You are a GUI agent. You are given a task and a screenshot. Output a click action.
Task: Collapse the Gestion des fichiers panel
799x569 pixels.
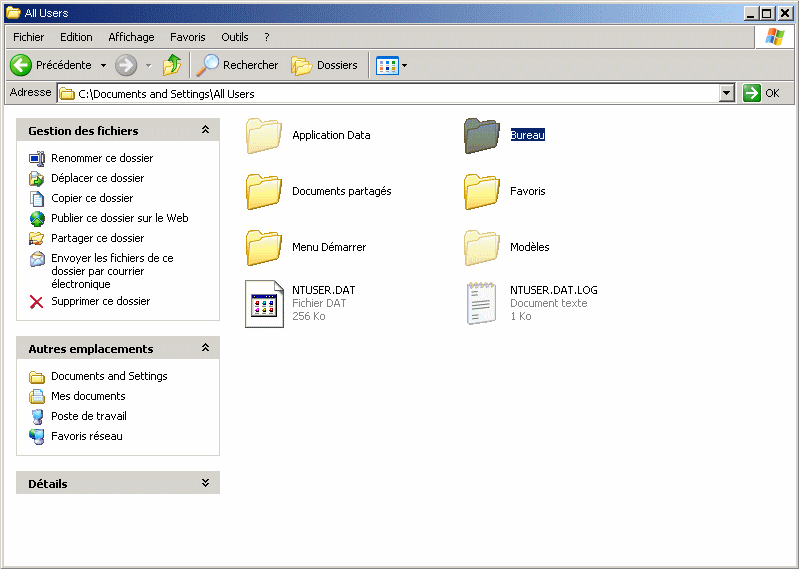point(205,130)
